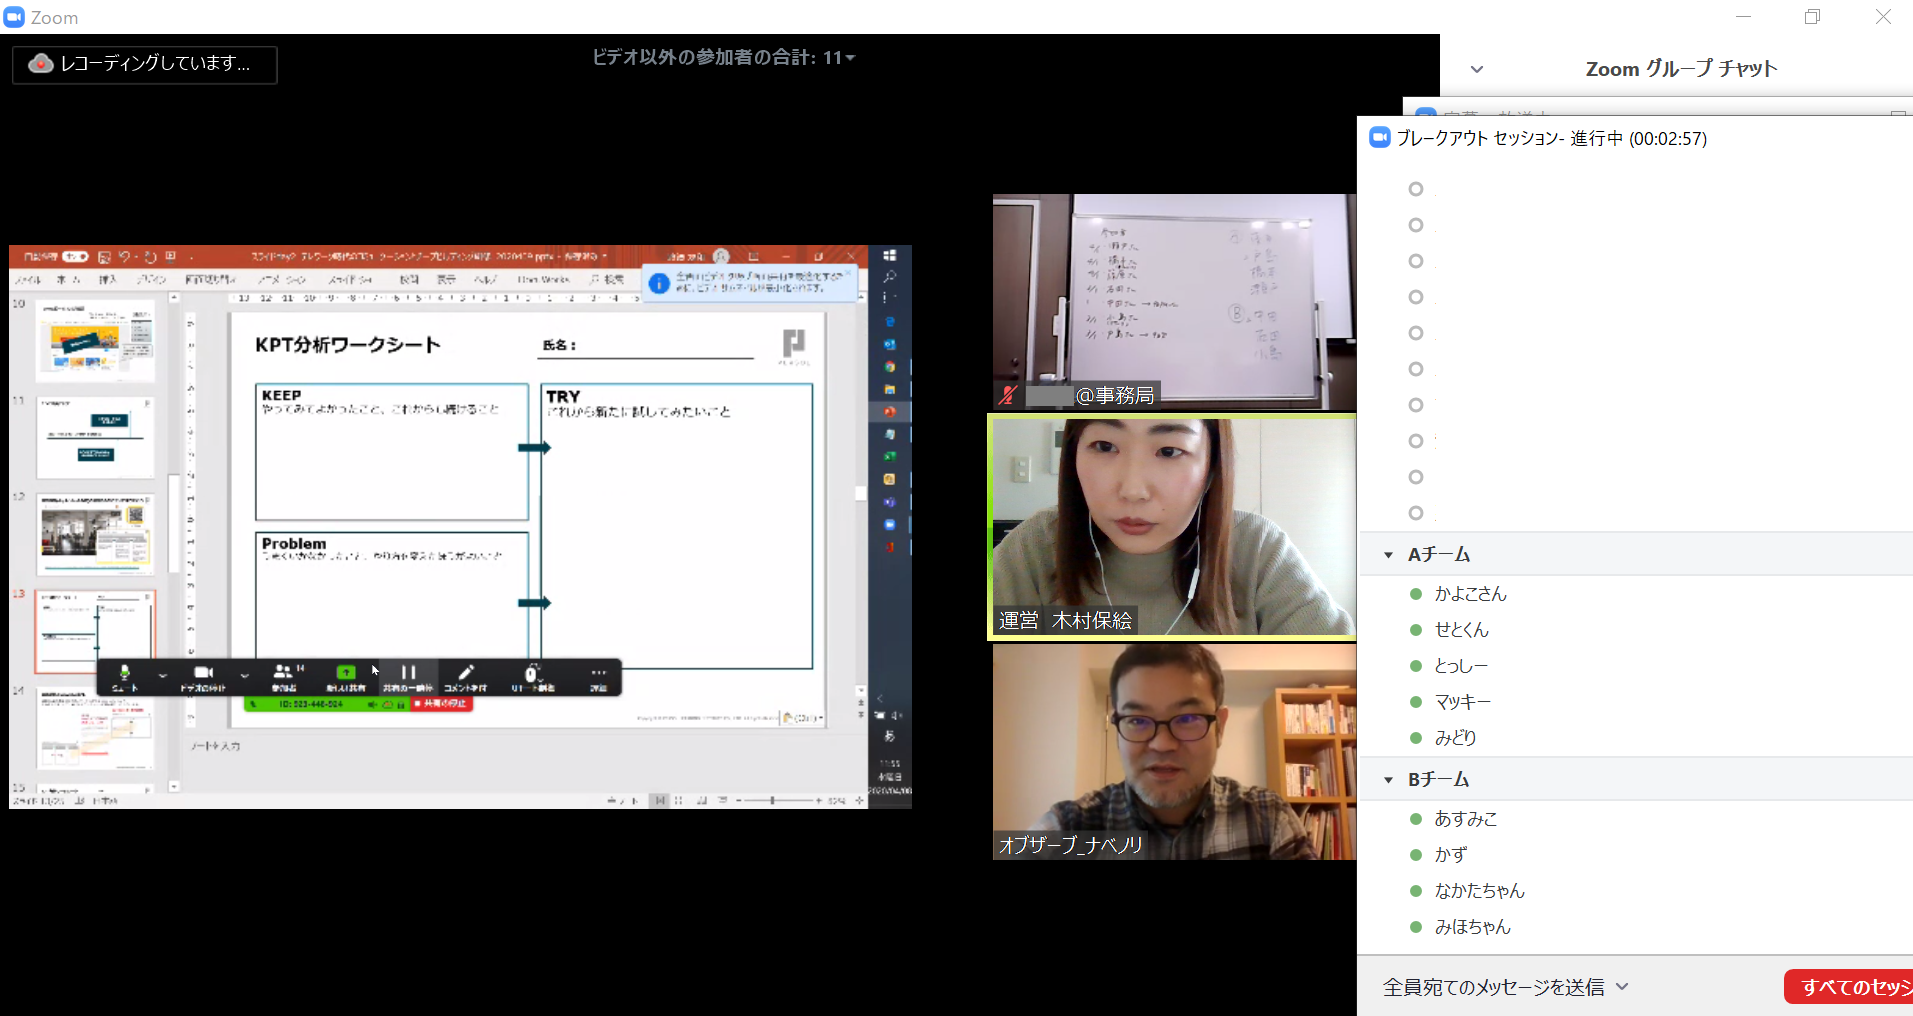
Task: Open the participants icon in shared toolbar
Action: click(284, 674)
